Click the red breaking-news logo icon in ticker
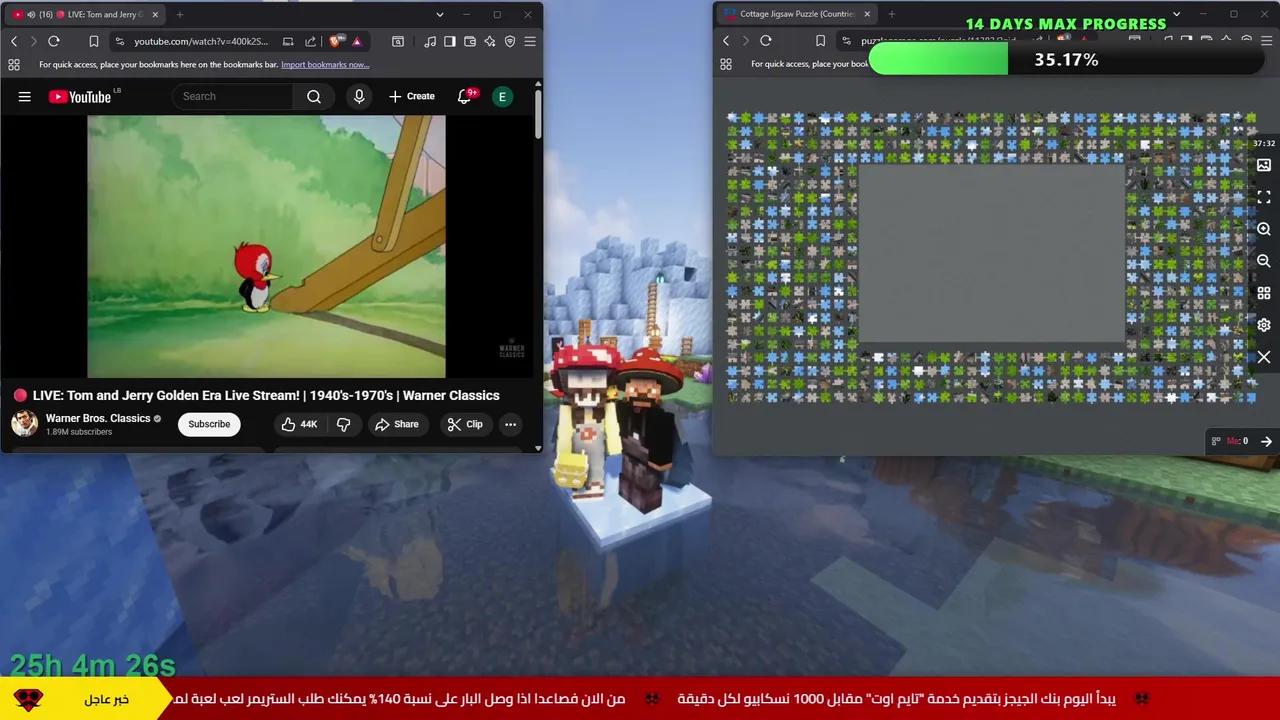 point(29,699)
